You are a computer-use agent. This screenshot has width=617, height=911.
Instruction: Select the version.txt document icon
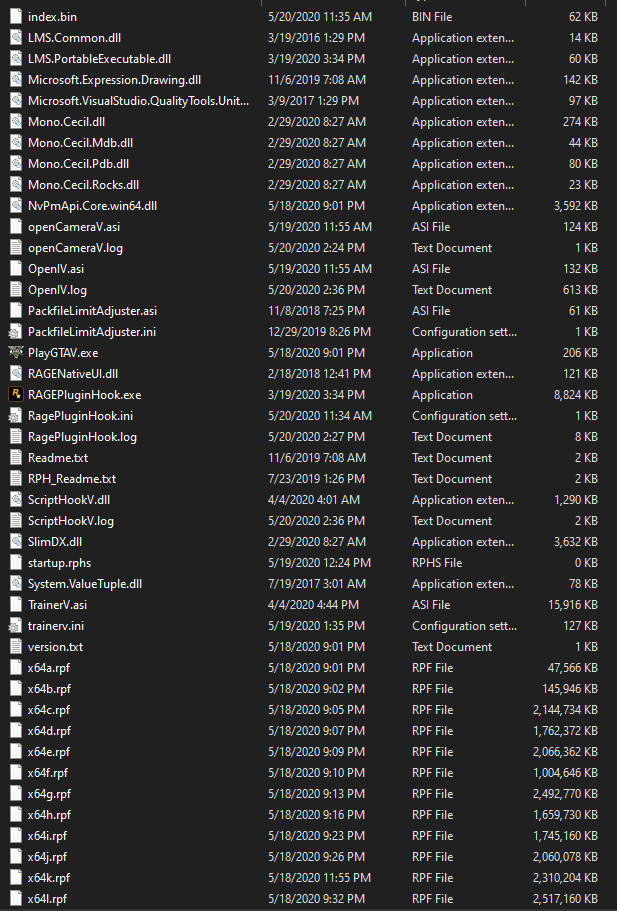[16, 647]
